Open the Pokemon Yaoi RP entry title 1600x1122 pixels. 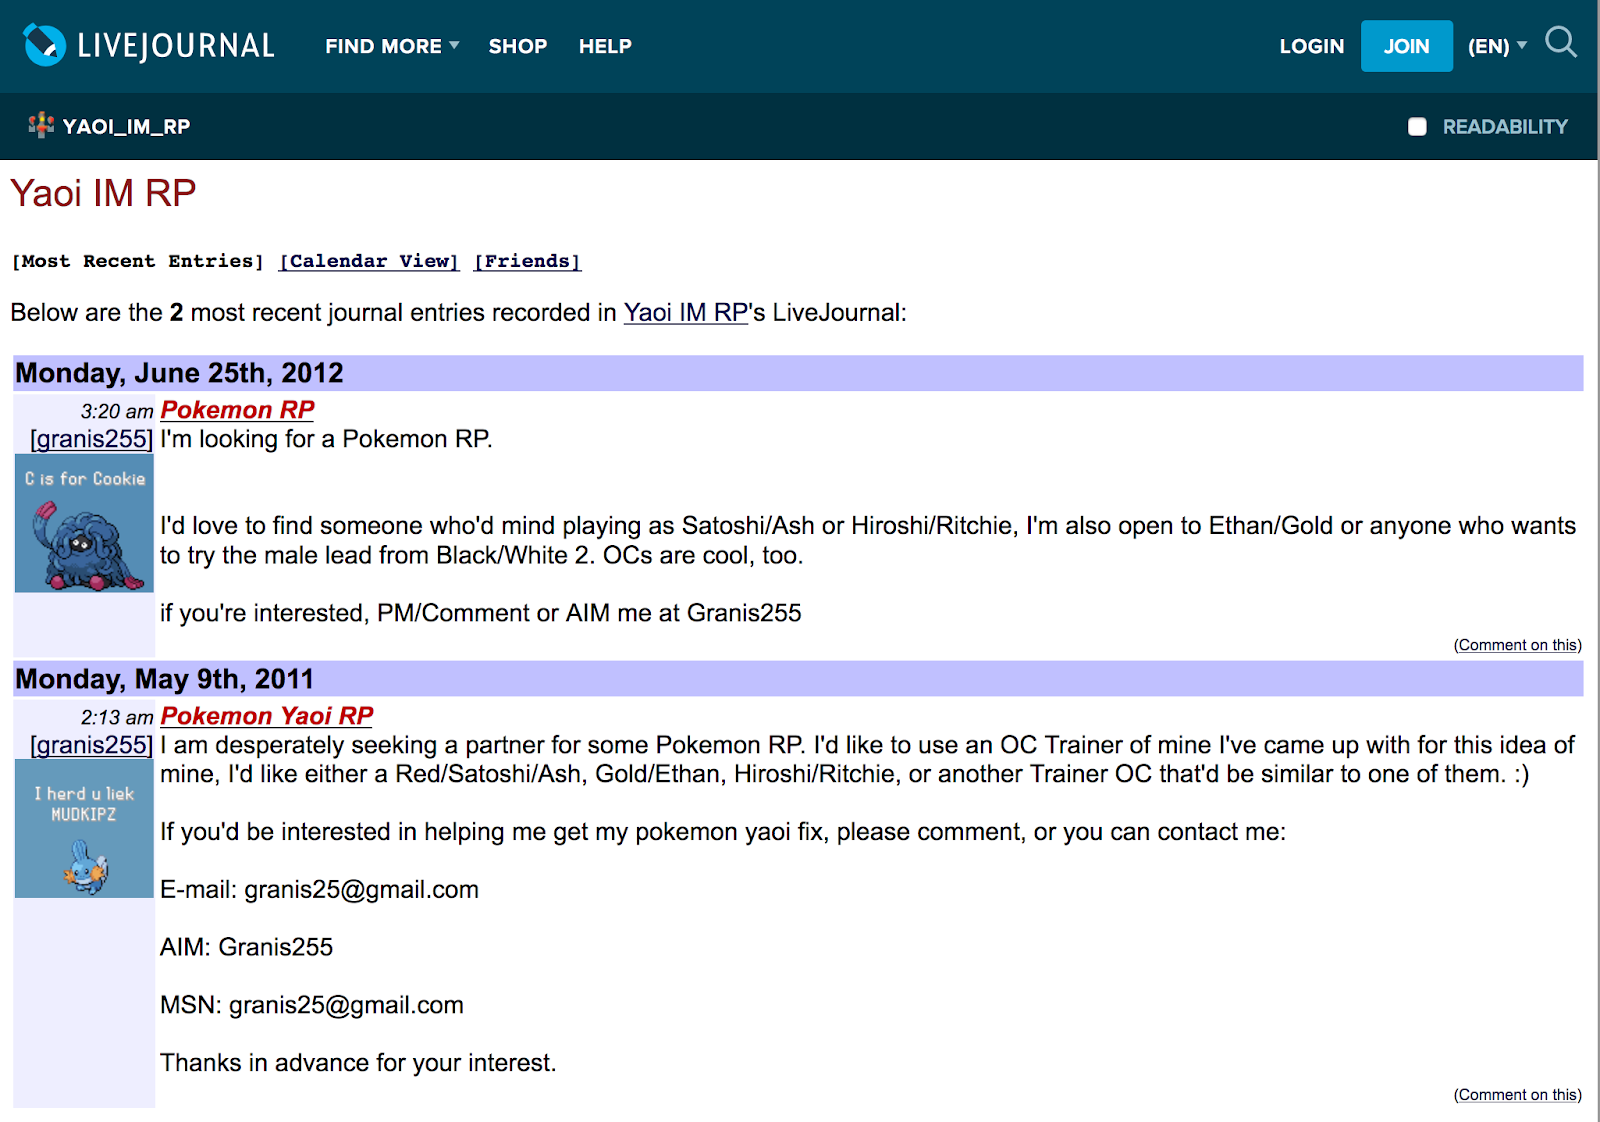click(x=266, y=716)
